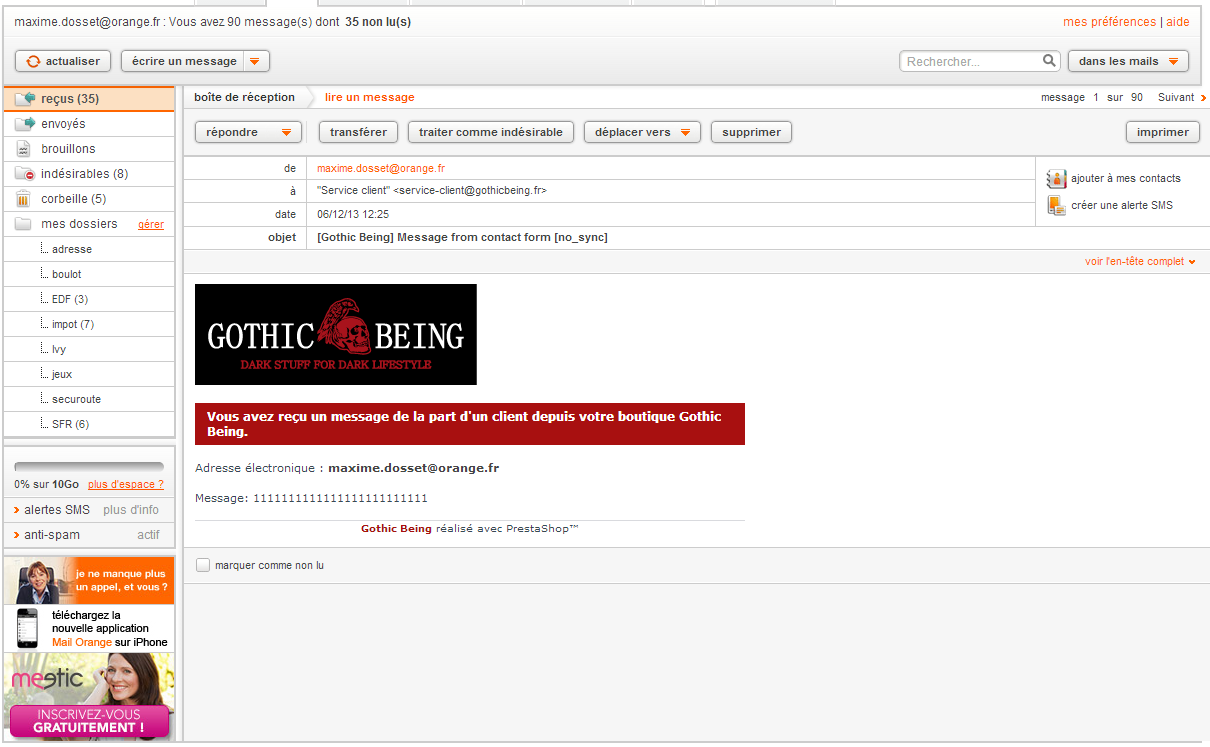Click the envoyés sent folder icon

[x=25, y=124]
